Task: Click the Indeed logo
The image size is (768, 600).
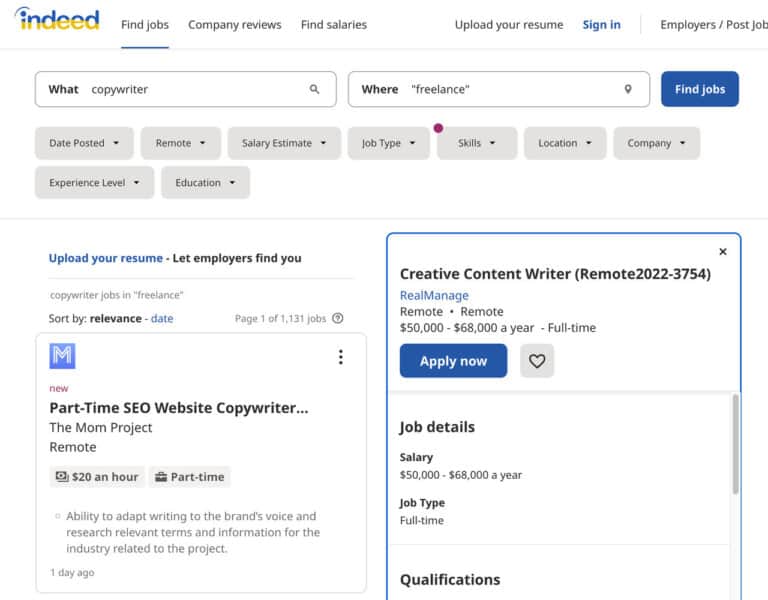Action: click(x=57, y=20)
